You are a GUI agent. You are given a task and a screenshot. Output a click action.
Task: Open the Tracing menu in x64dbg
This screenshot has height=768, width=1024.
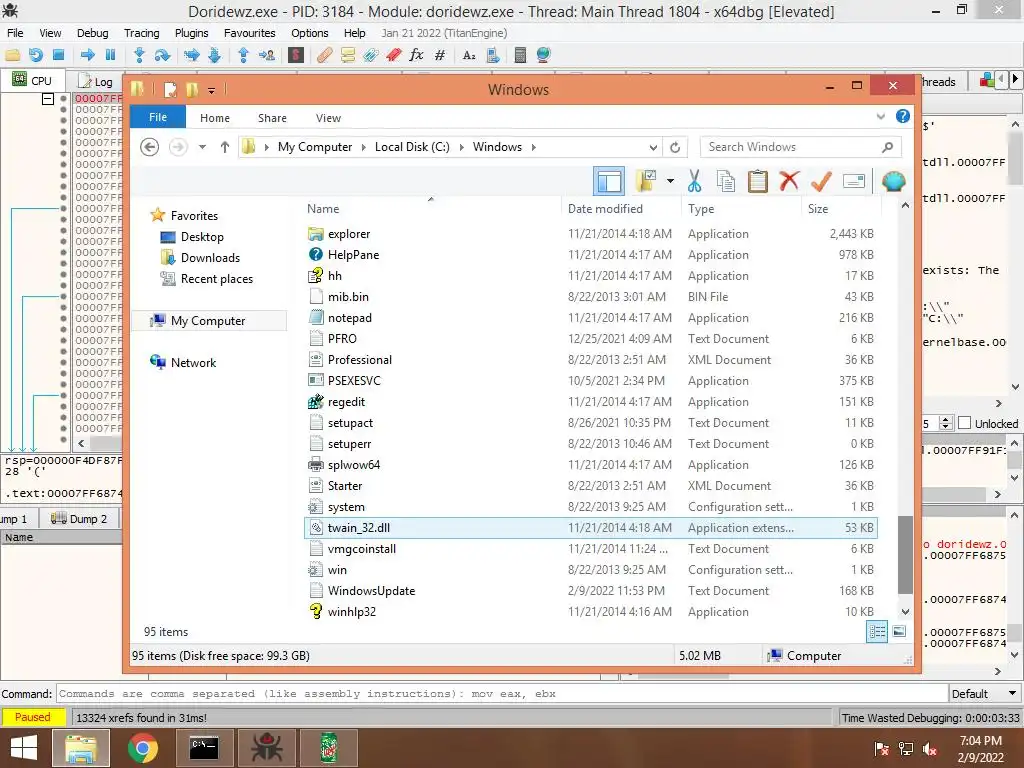[x=142, y=33]
